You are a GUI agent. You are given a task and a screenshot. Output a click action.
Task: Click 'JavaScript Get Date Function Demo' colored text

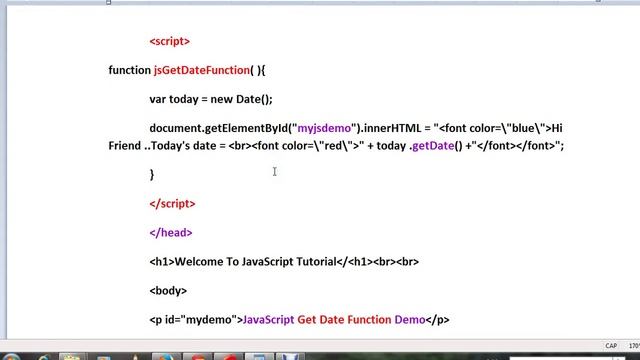(334, 320)
